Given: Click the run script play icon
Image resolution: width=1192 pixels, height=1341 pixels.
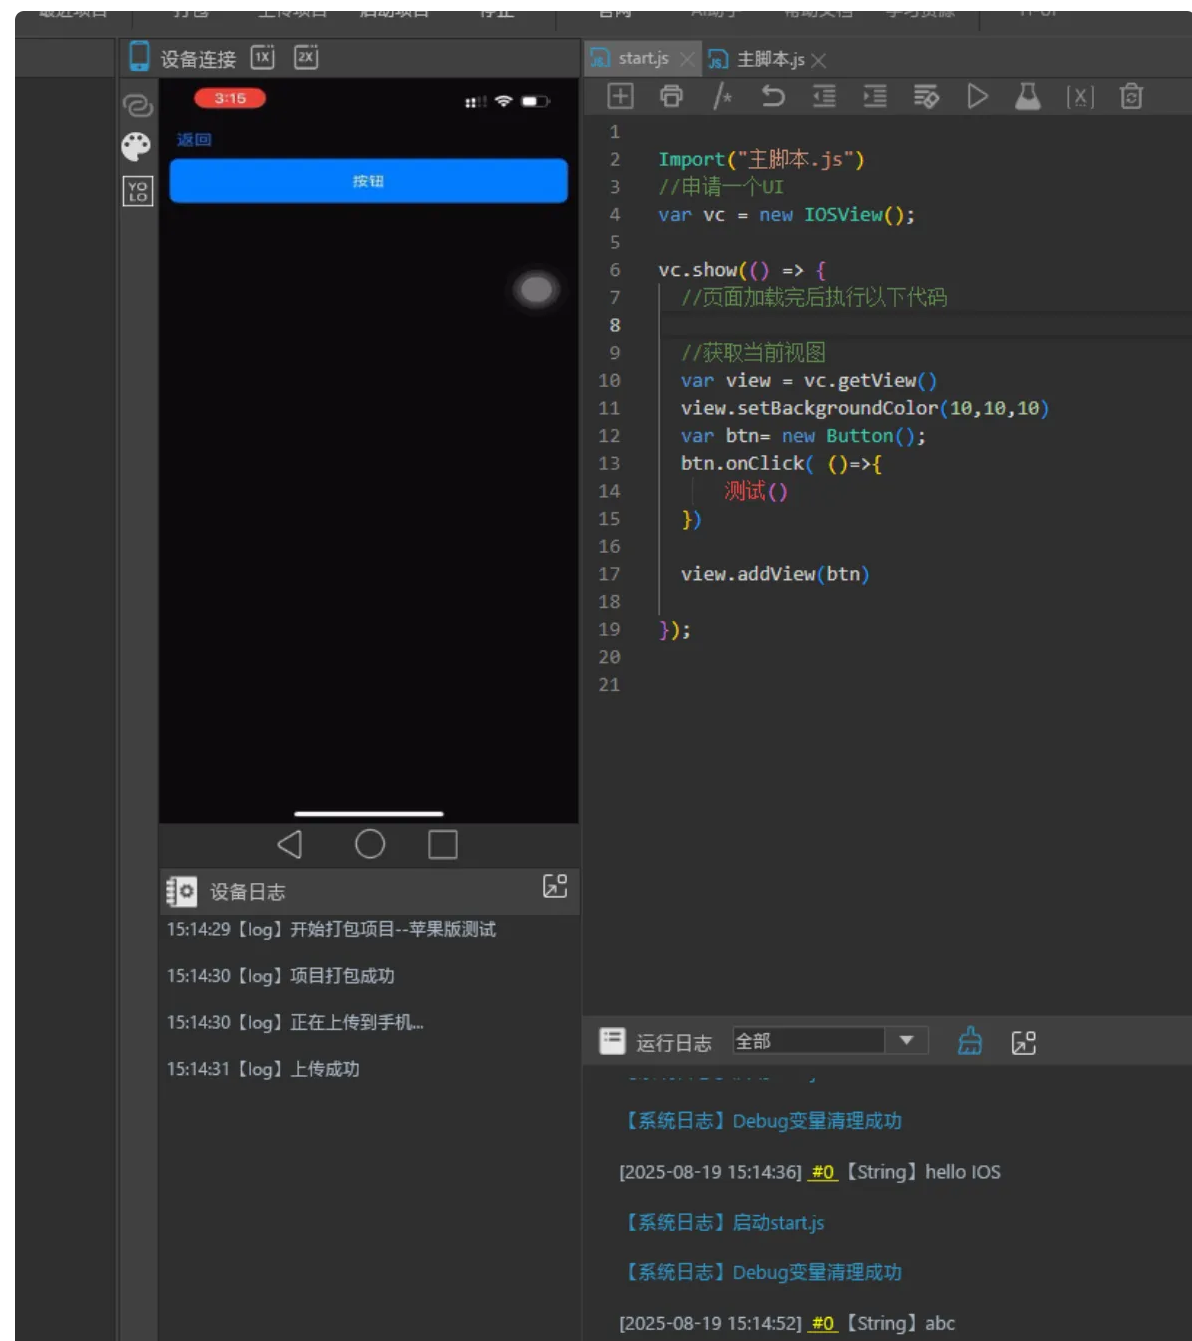Looking at the screenshot, I should pos(977,96).
